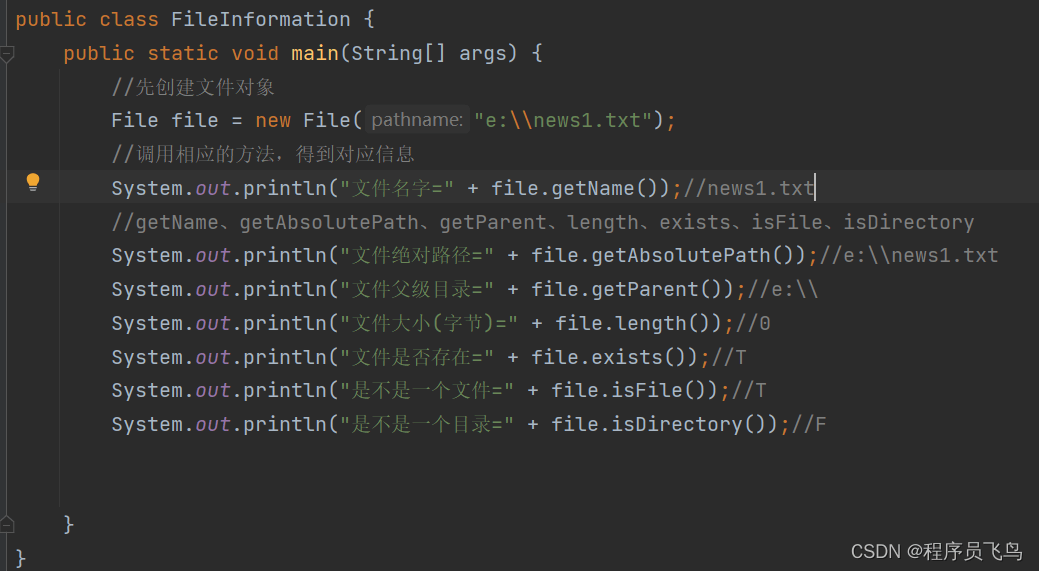Collapse the main method fold marker
1039x571 pixels.
(8, 54)
